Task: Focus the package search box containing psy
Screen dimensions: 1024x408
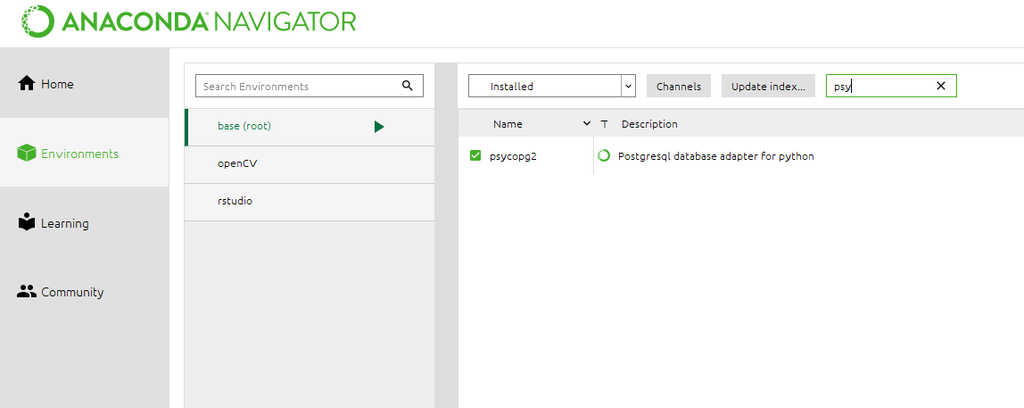Action: point(891,86)
